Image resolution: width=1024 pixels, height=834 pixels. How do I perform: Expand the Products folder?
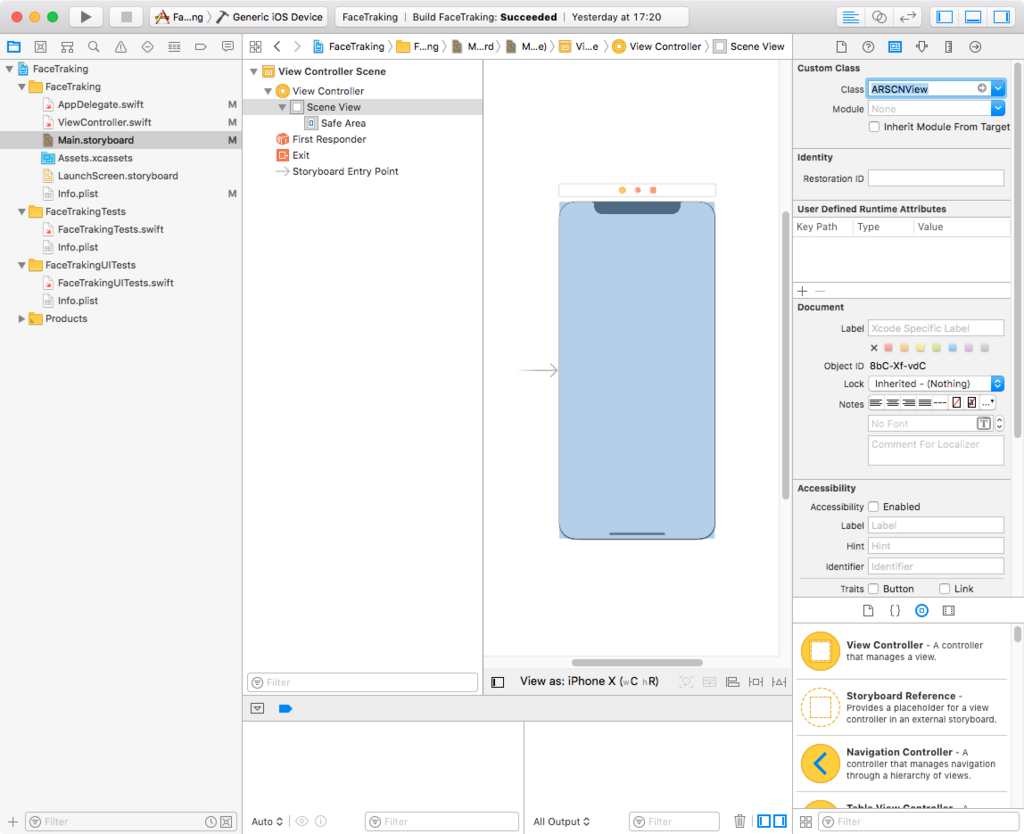click(22, 319)
